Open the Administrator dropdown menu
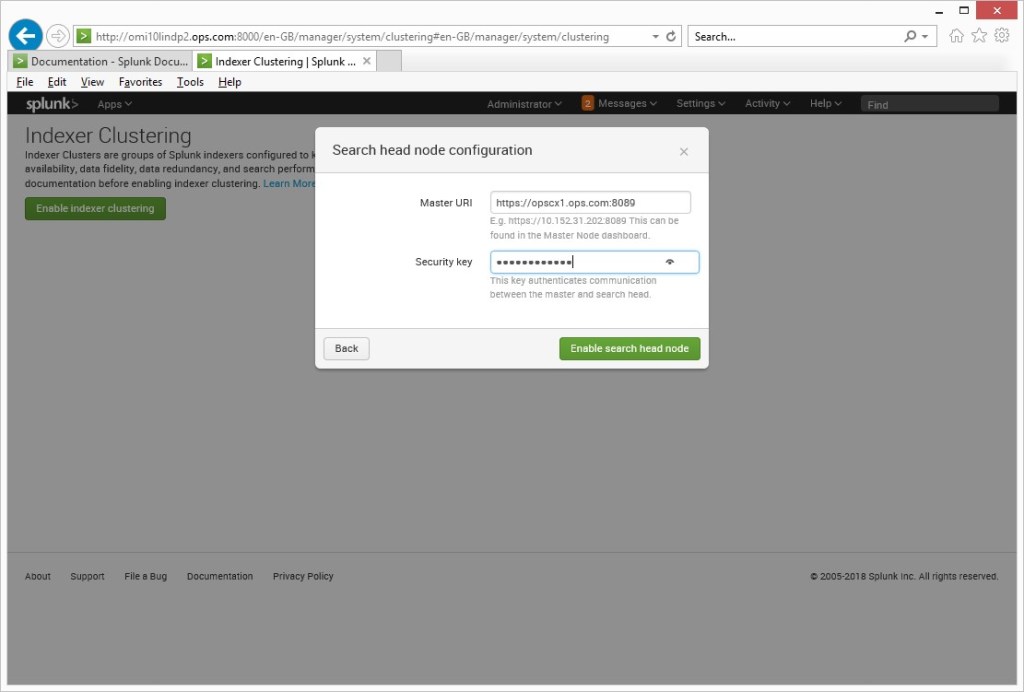1024x692 pixels. 523,103
